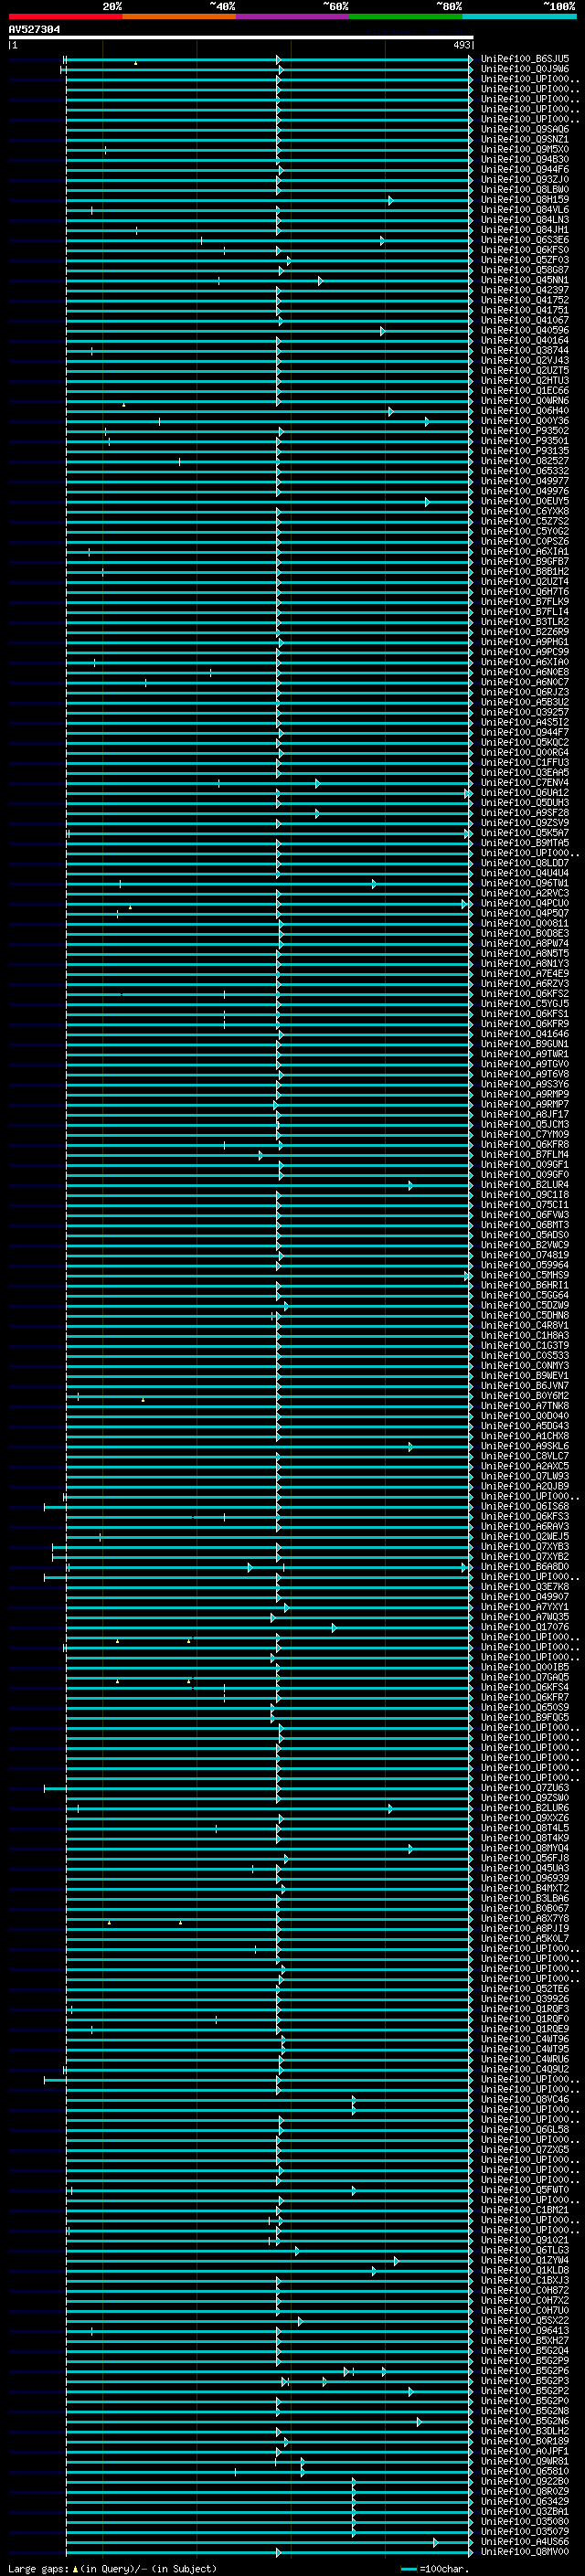Open hit UniRef100_O74819
This screenshot has width=585, height=2576.
525,1255
